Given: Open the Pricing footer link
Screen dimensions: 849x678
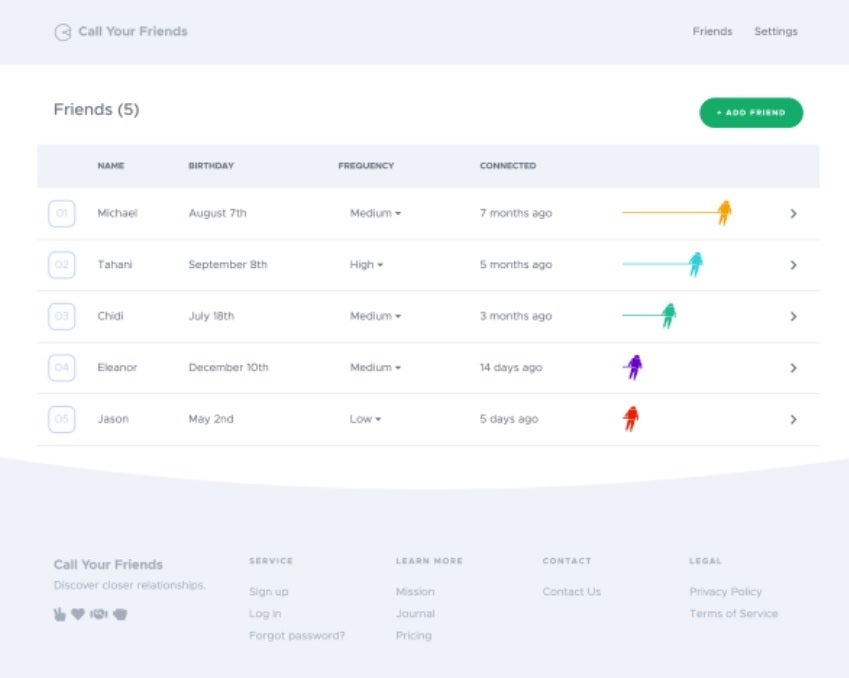Looking at the screenshot, I should click(x=414, y=636).
